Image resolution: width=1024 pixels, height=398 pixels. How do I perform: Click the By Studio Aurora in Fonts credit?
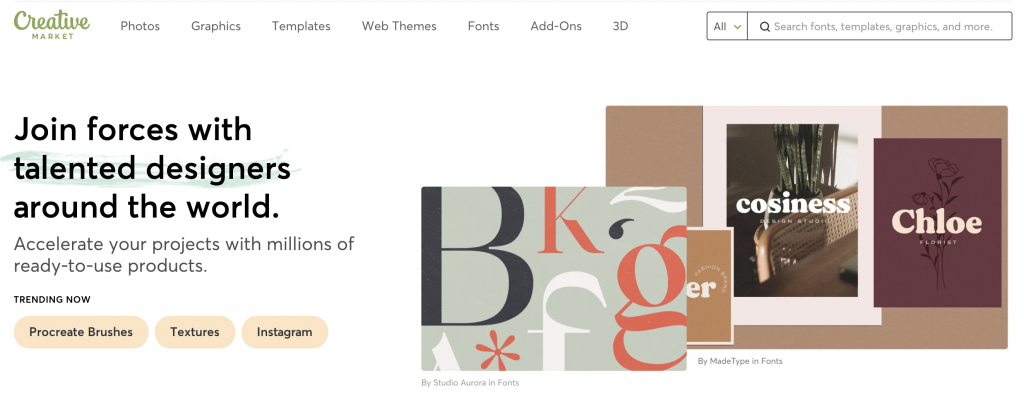click(x=470, y=383)
